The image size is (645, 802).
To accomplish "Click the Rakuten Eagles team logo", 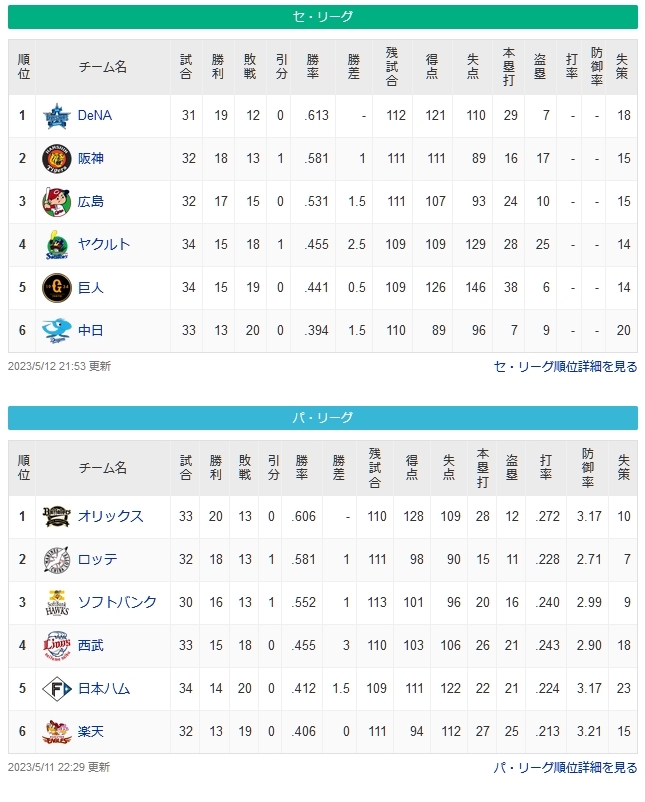I will tap(56, 732).
